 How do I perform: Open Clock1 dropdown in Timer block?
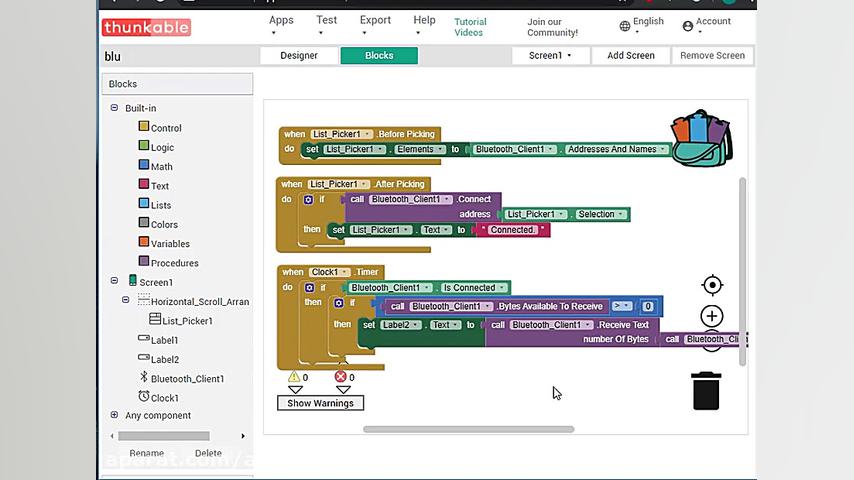point(330,272)
